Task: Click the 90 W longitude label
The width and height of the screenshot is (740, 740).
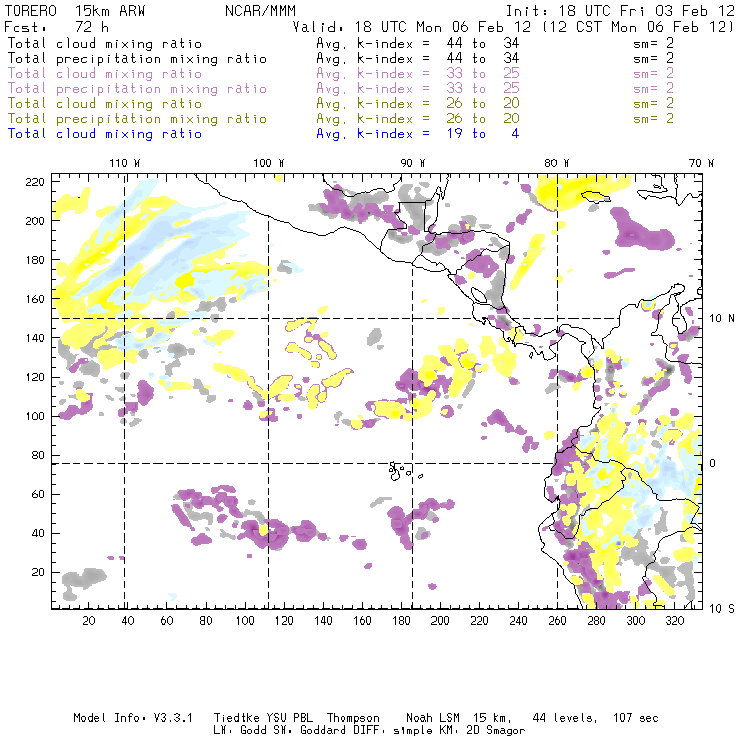Action: click(413, 163)
